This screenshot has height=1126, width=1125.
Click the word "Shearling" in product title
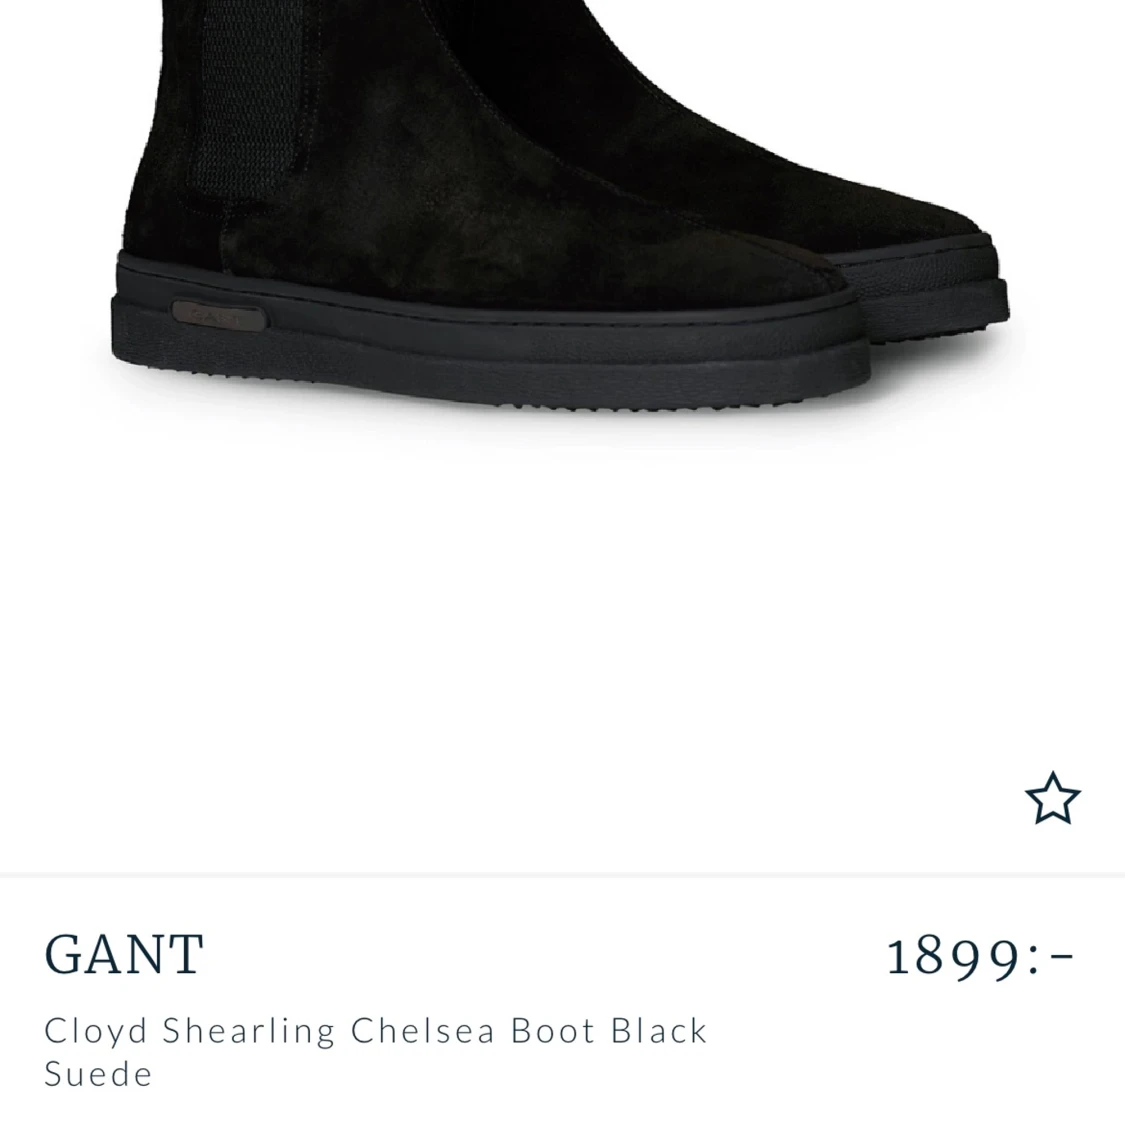tap(248, 1033)
